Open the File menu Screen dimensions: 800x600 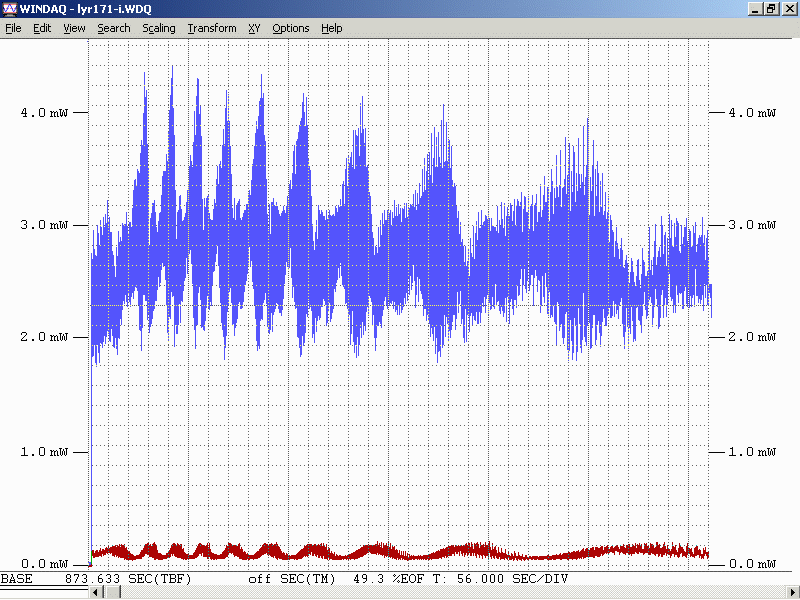(13, 28)
